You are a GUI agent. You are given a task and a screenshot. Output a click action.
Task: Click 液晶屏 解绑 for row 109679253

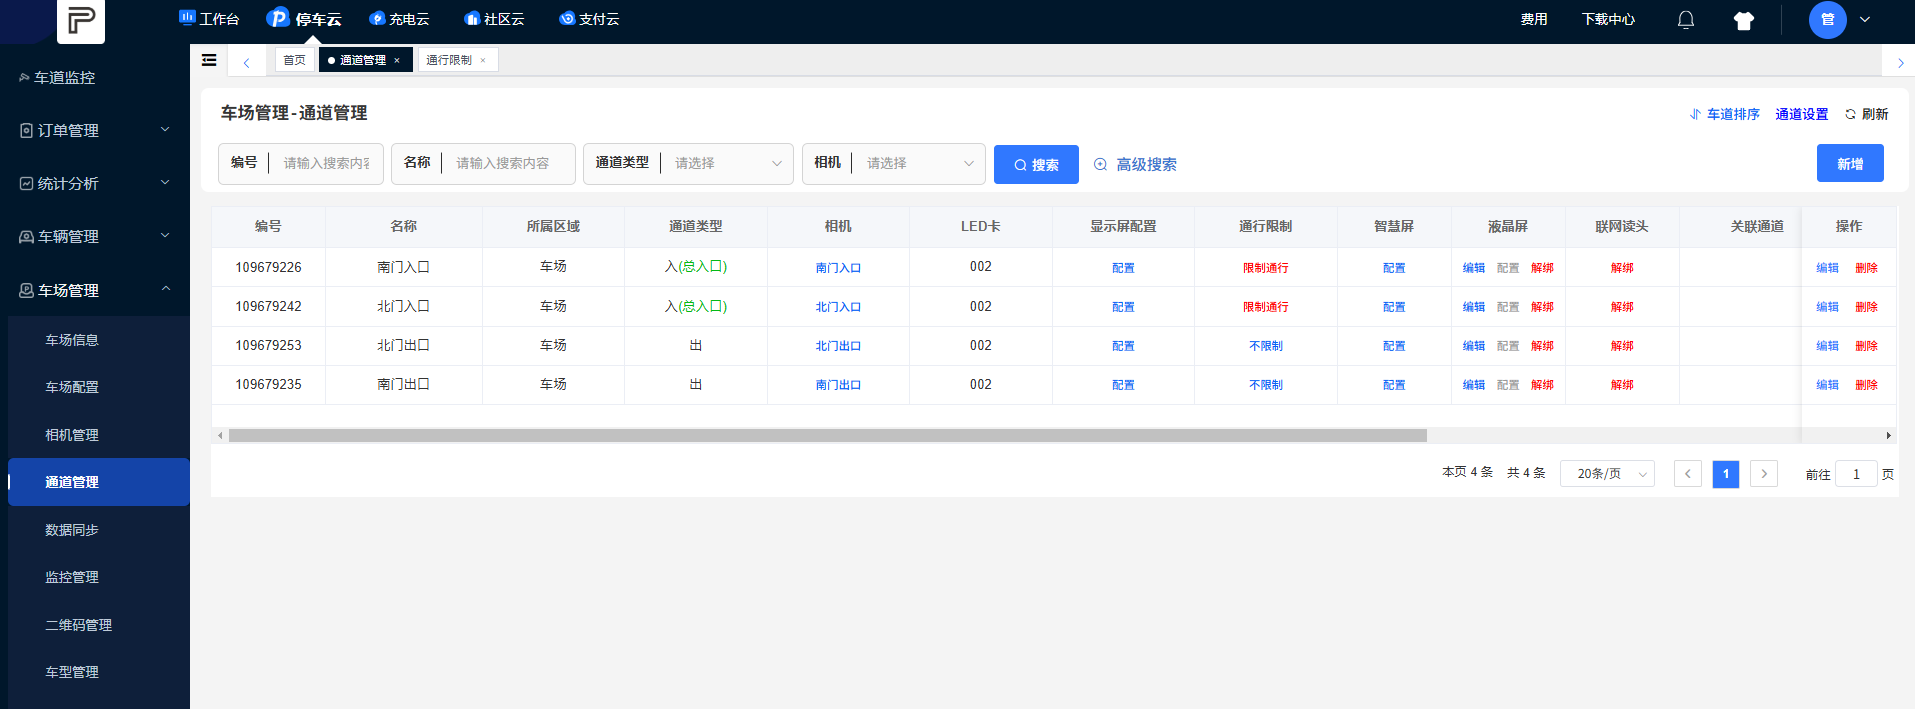1542,346
